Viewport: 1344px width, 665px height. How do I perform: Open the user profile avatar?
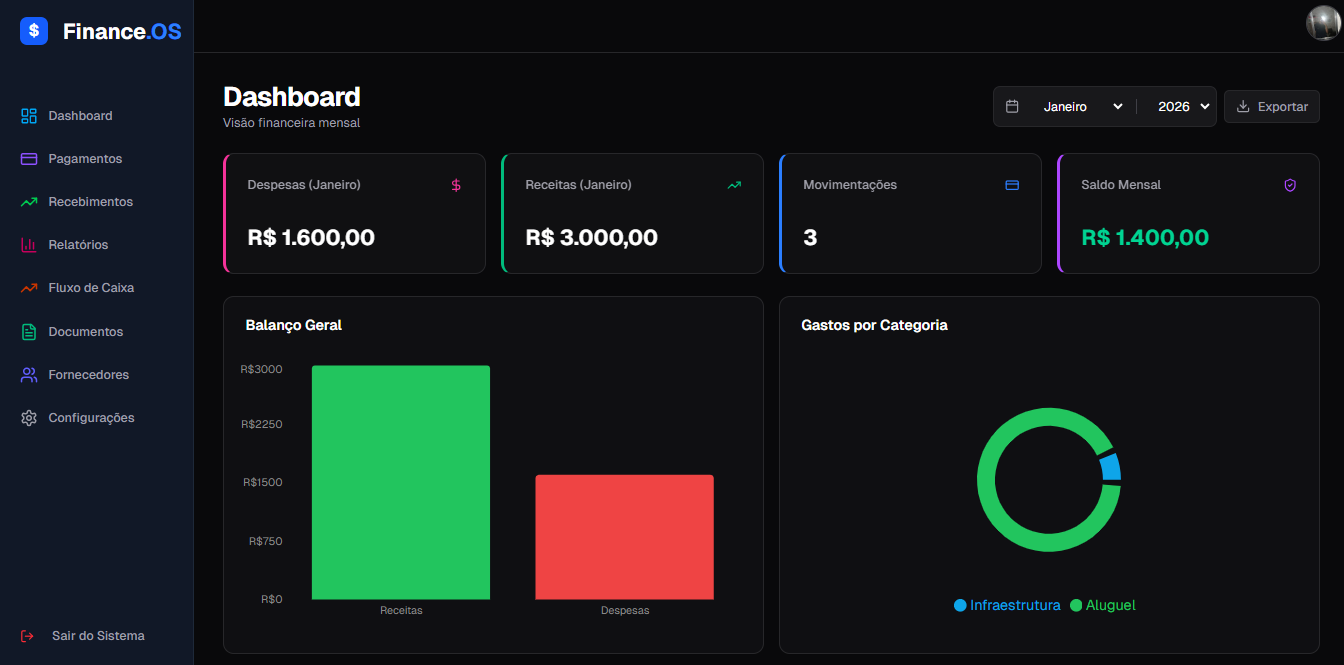[1322, 24]
